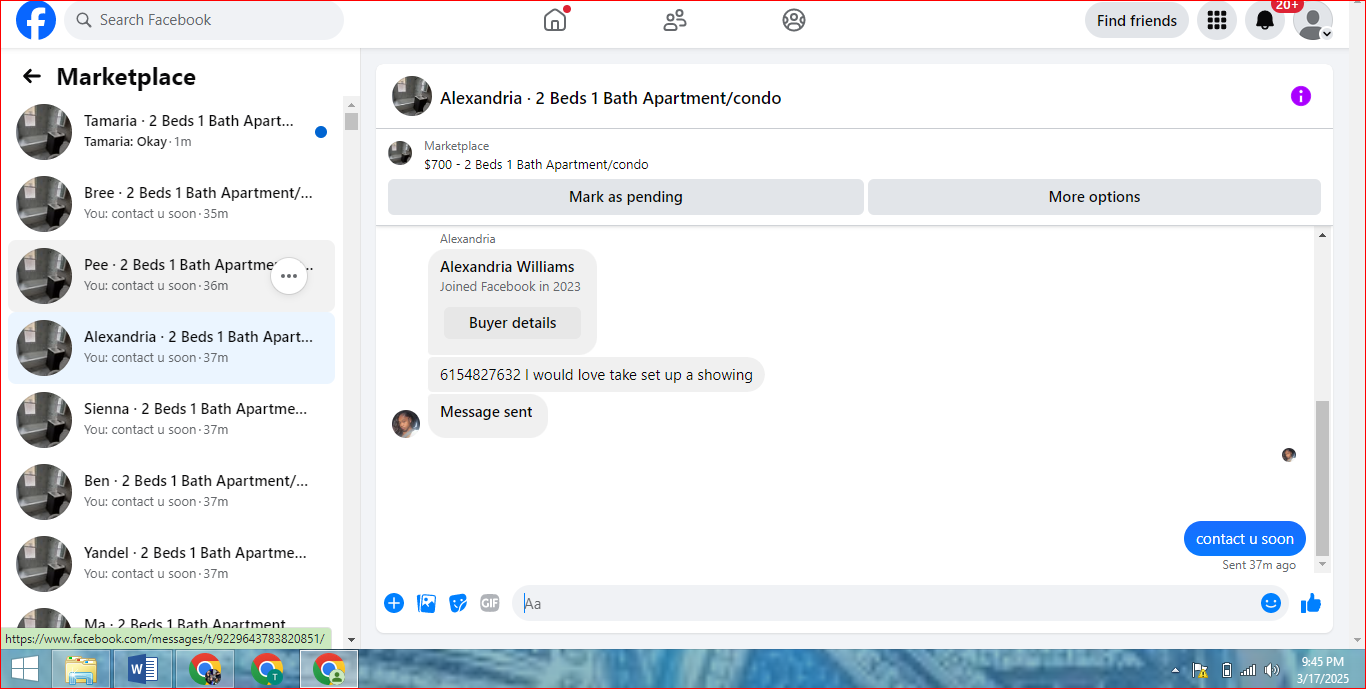Click the Alexandria Williams profile name

click(x=507, y=267)
